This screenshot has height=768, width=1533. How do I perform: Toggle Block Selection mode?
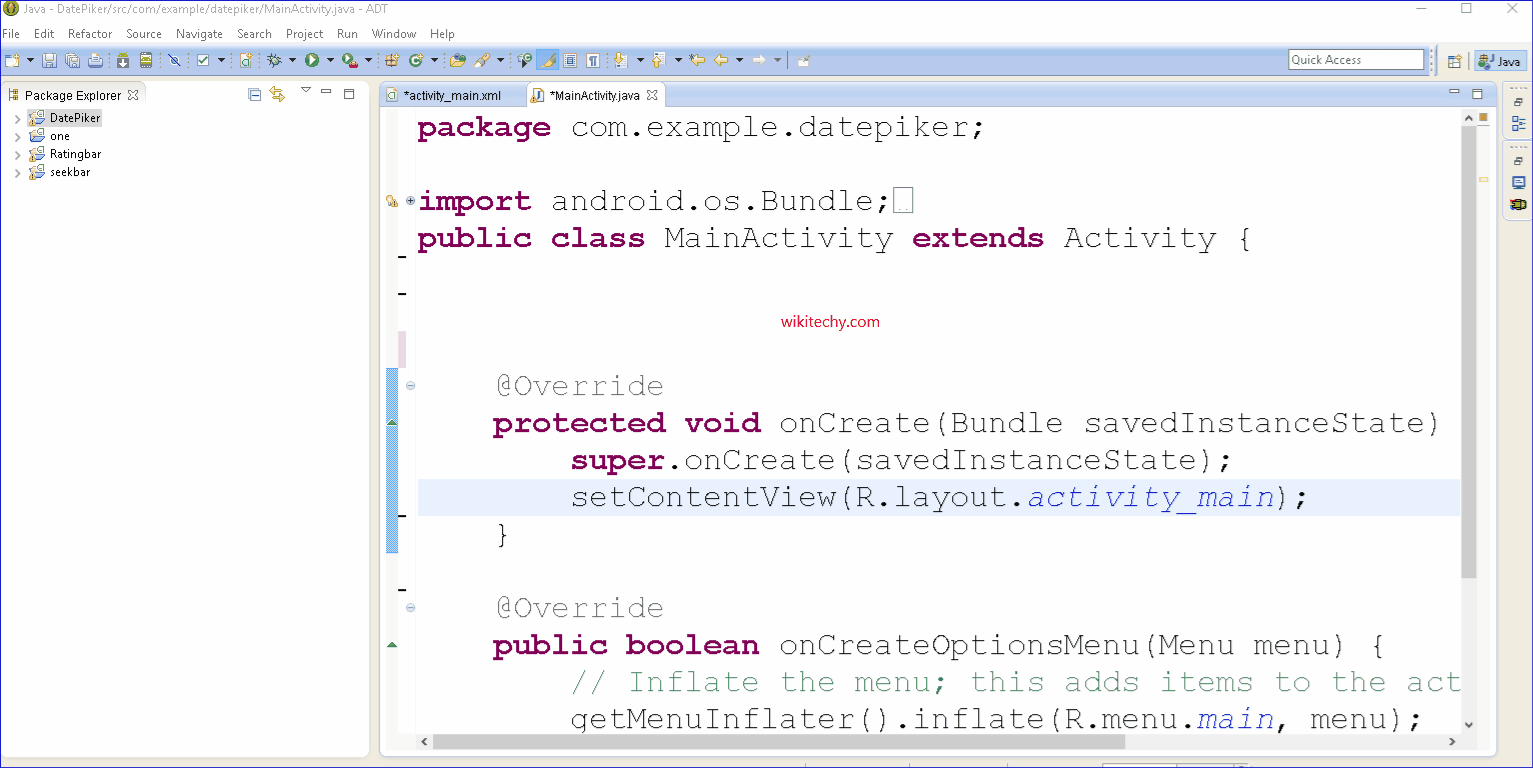pos(570,60)
